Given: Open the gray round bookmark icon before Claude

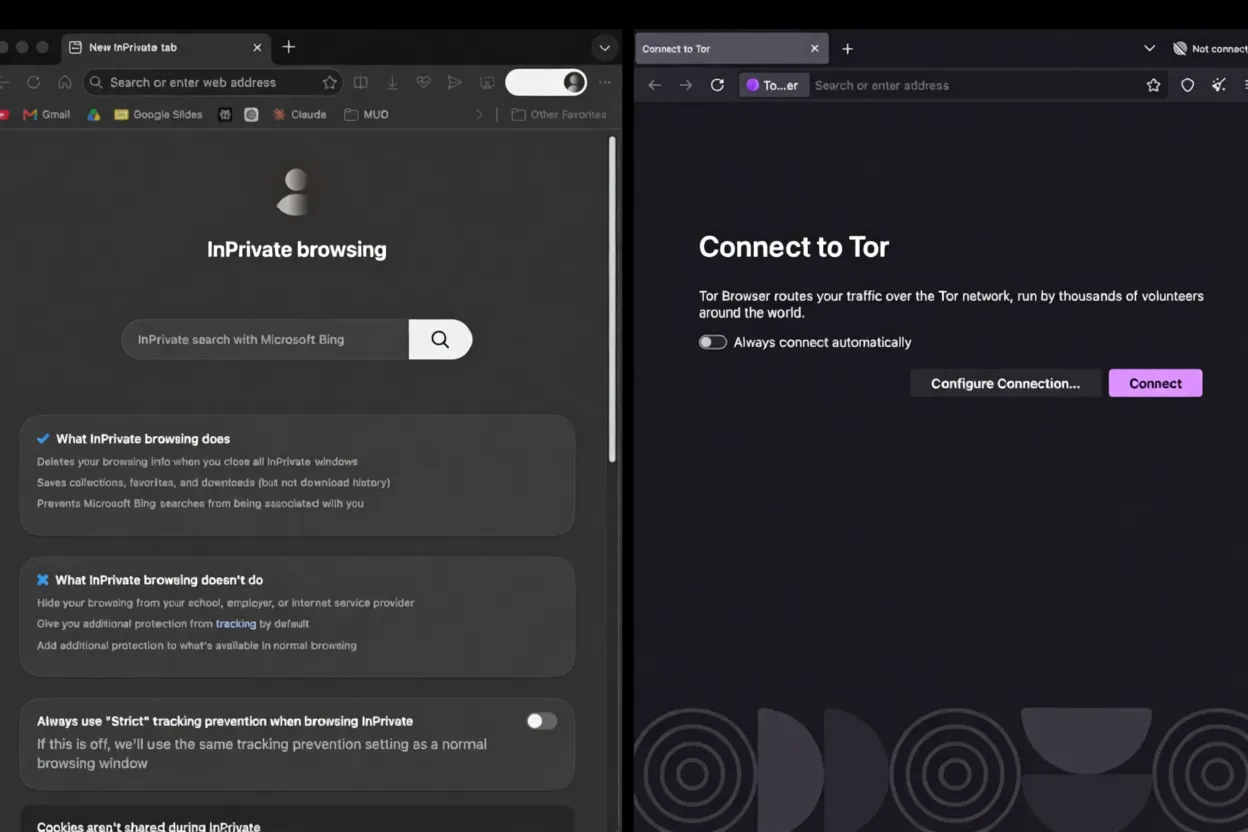Looking at the screenshot, I should (x=251, y=115).
